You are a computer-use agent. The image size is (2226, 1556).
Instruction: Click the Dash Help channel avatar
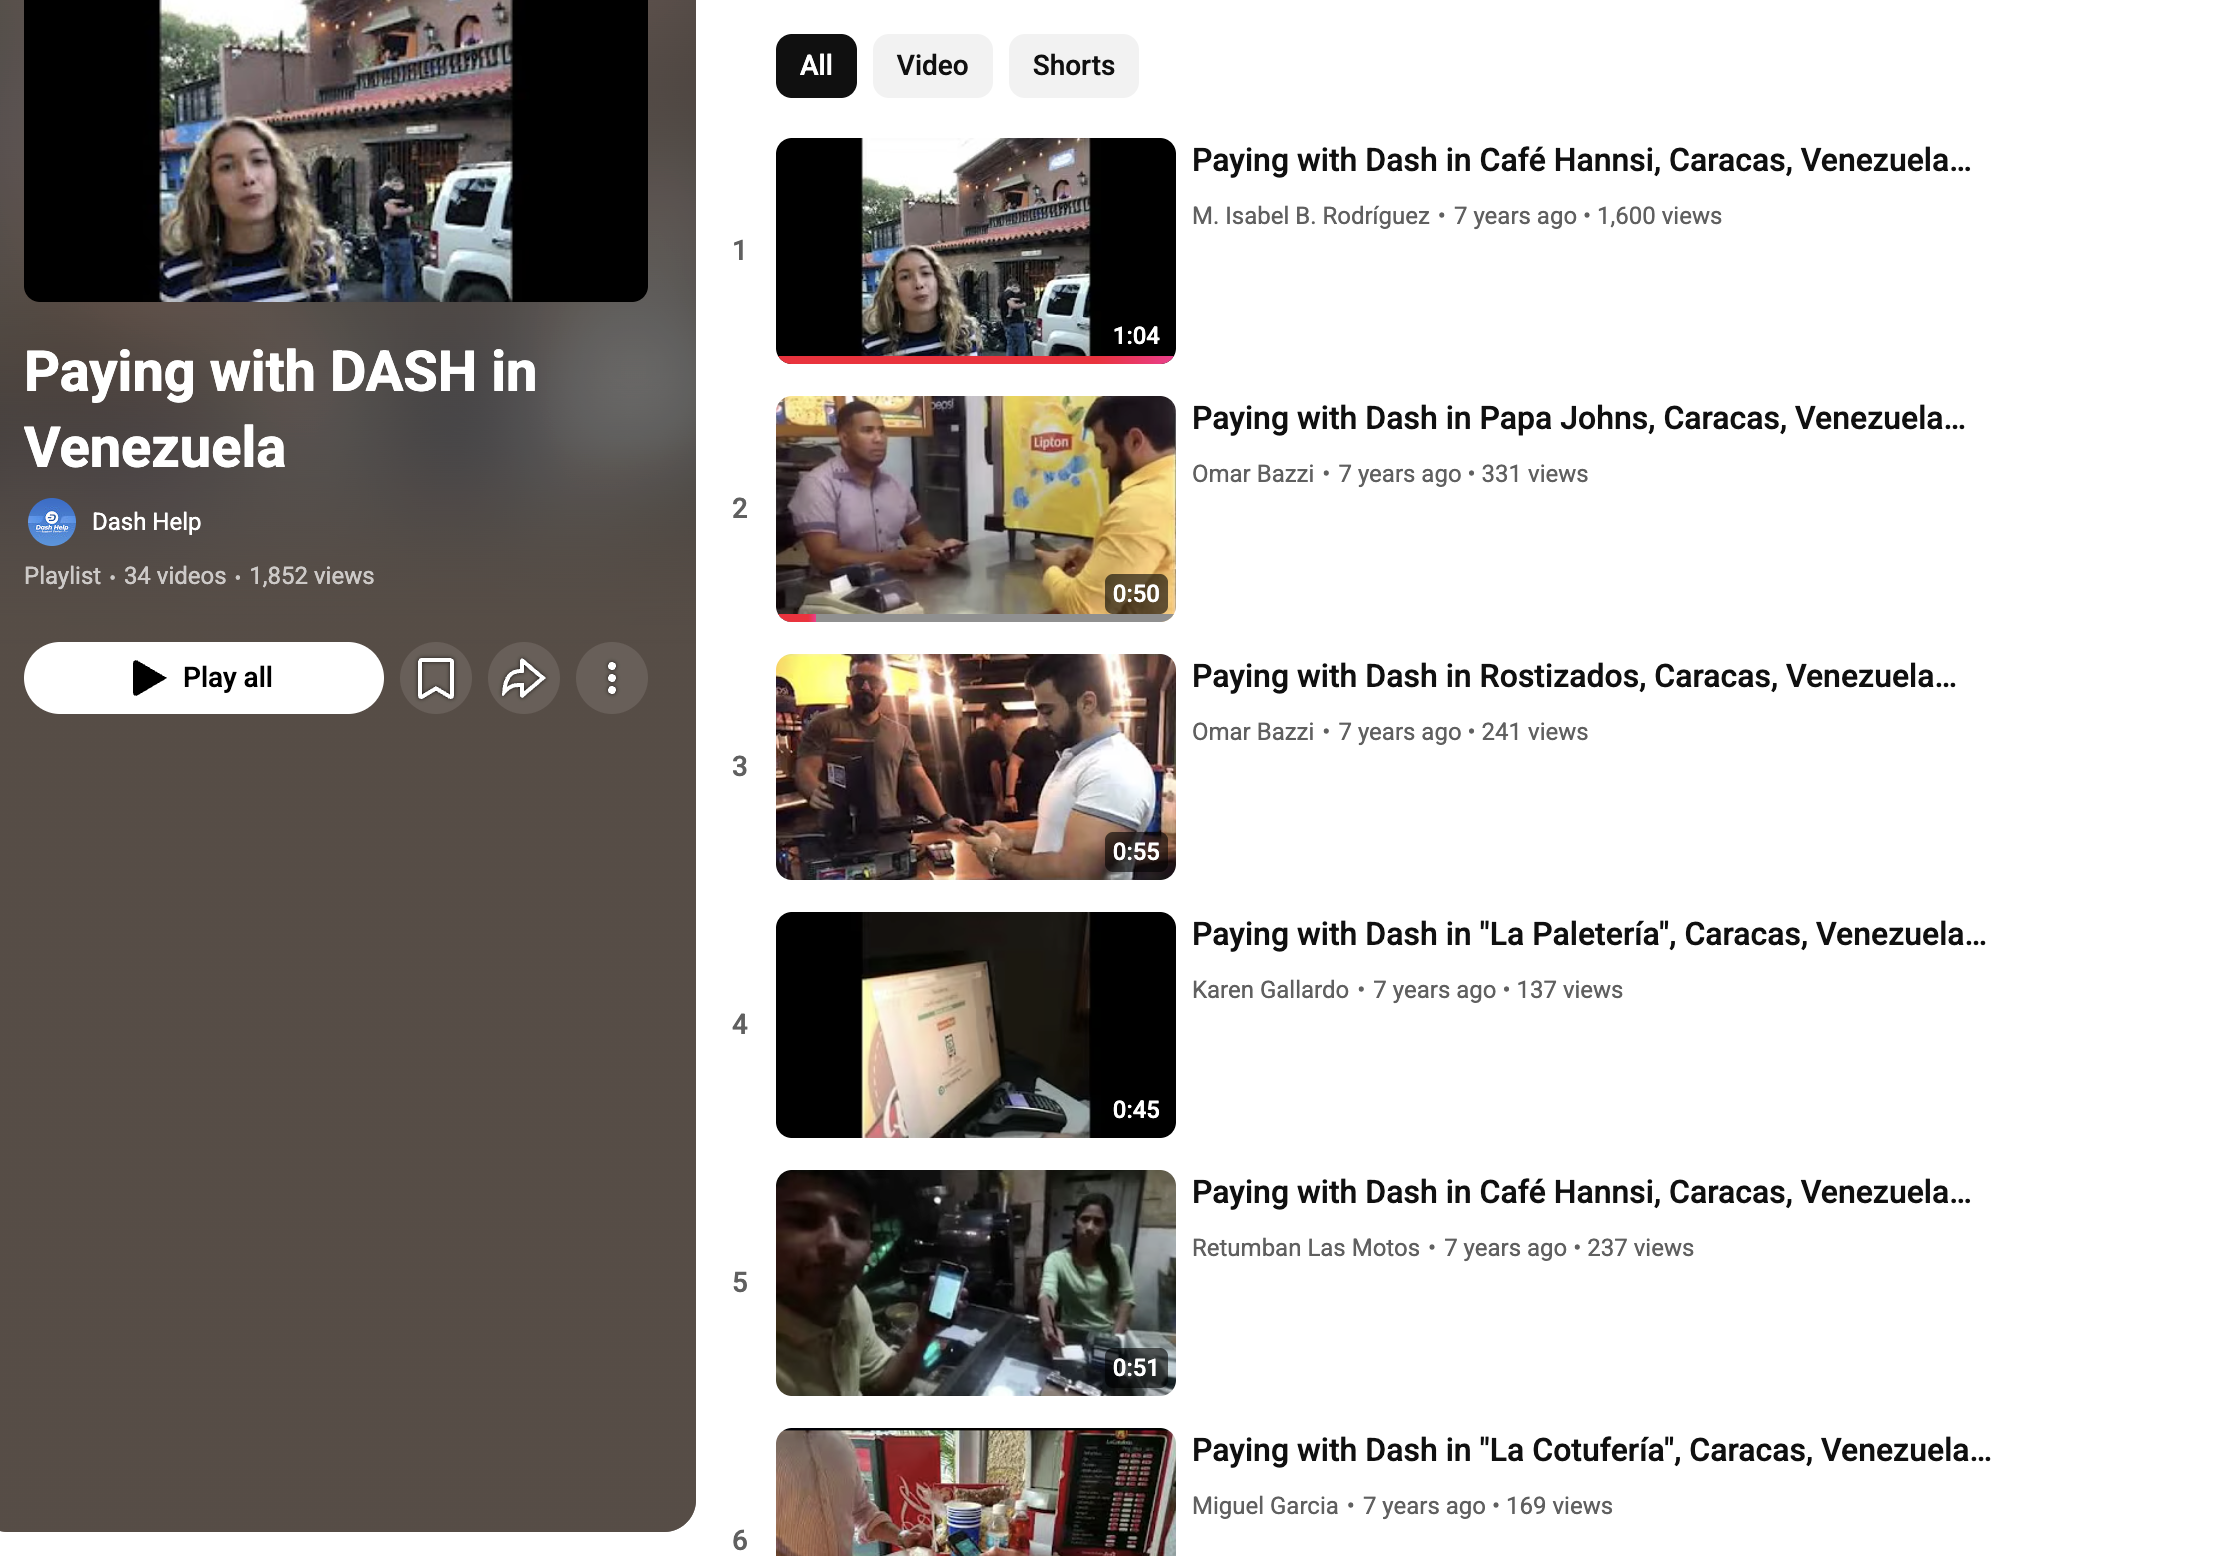[51, 521]
